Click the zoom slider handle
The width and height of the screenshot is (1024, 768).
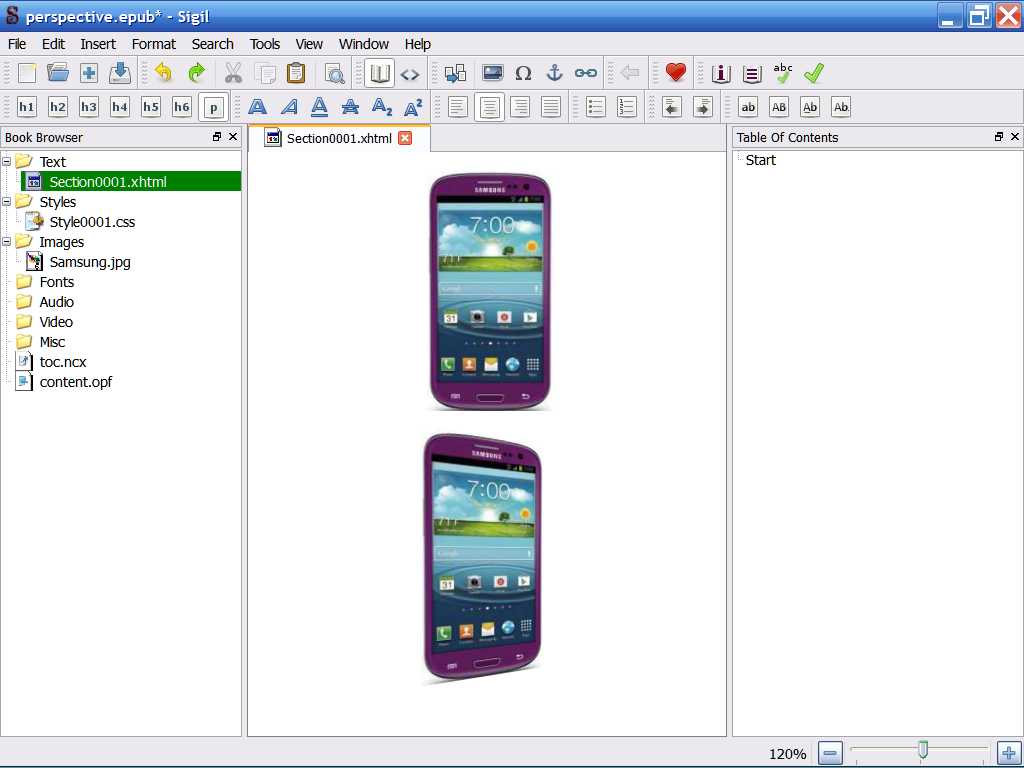(923, 750)
